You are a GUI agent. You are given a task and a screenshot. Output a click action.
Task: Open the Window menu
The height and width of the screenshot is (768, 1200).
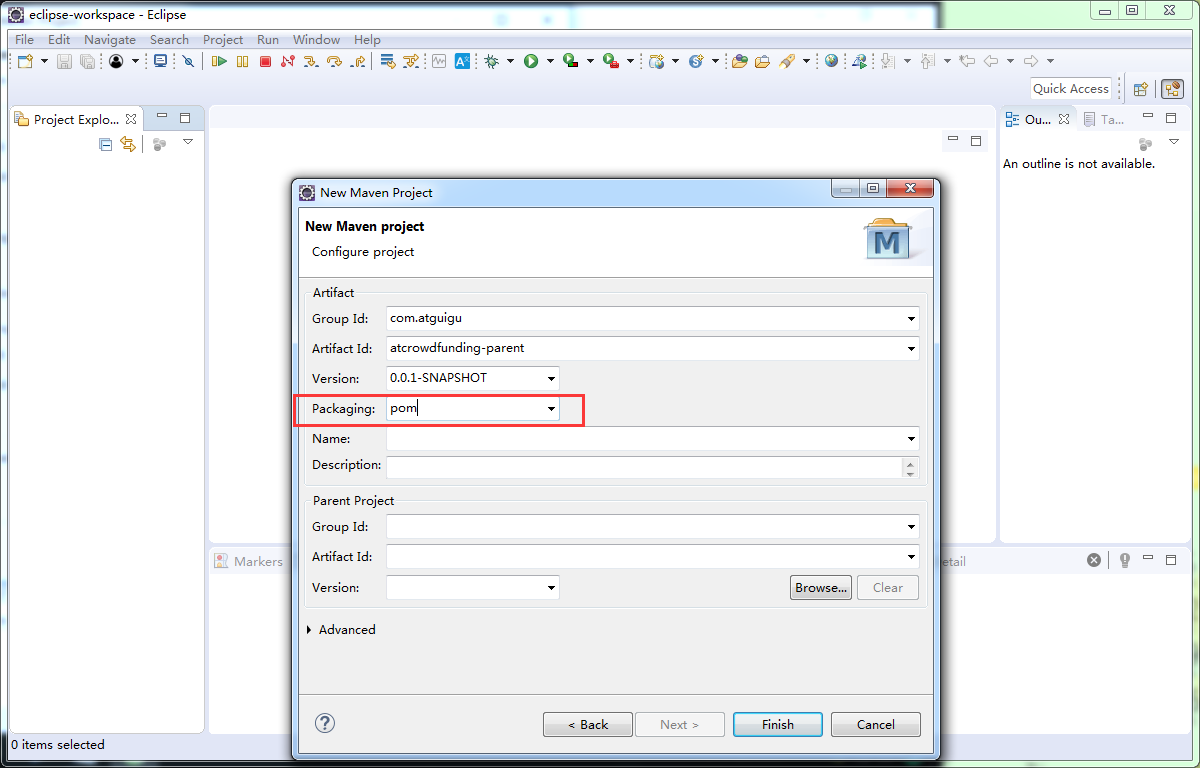pyautogui.click(x=316, y=39)
